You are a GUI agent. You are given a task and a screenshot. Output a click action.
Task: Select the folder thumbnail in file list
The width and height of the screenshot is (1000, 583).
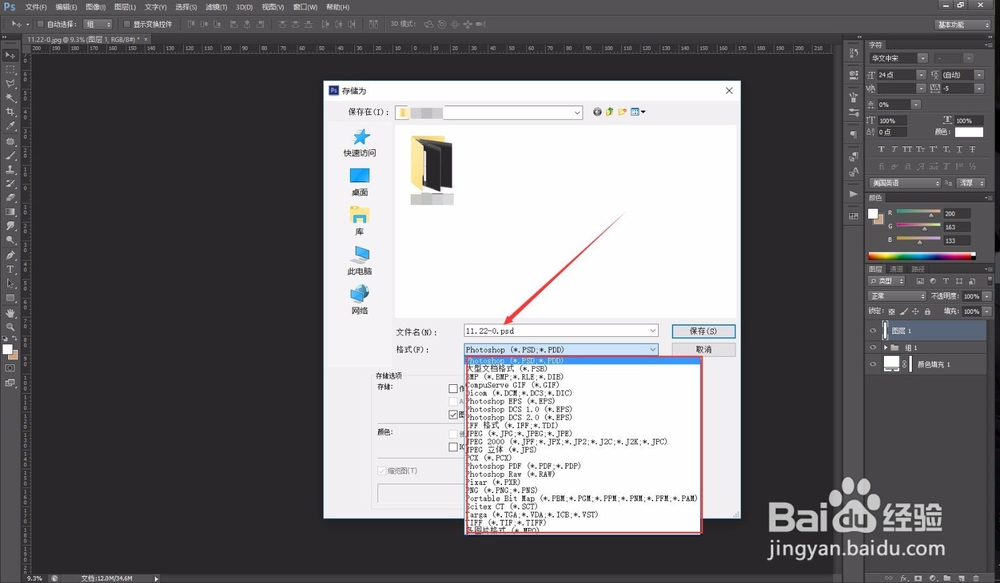[432, 170]
